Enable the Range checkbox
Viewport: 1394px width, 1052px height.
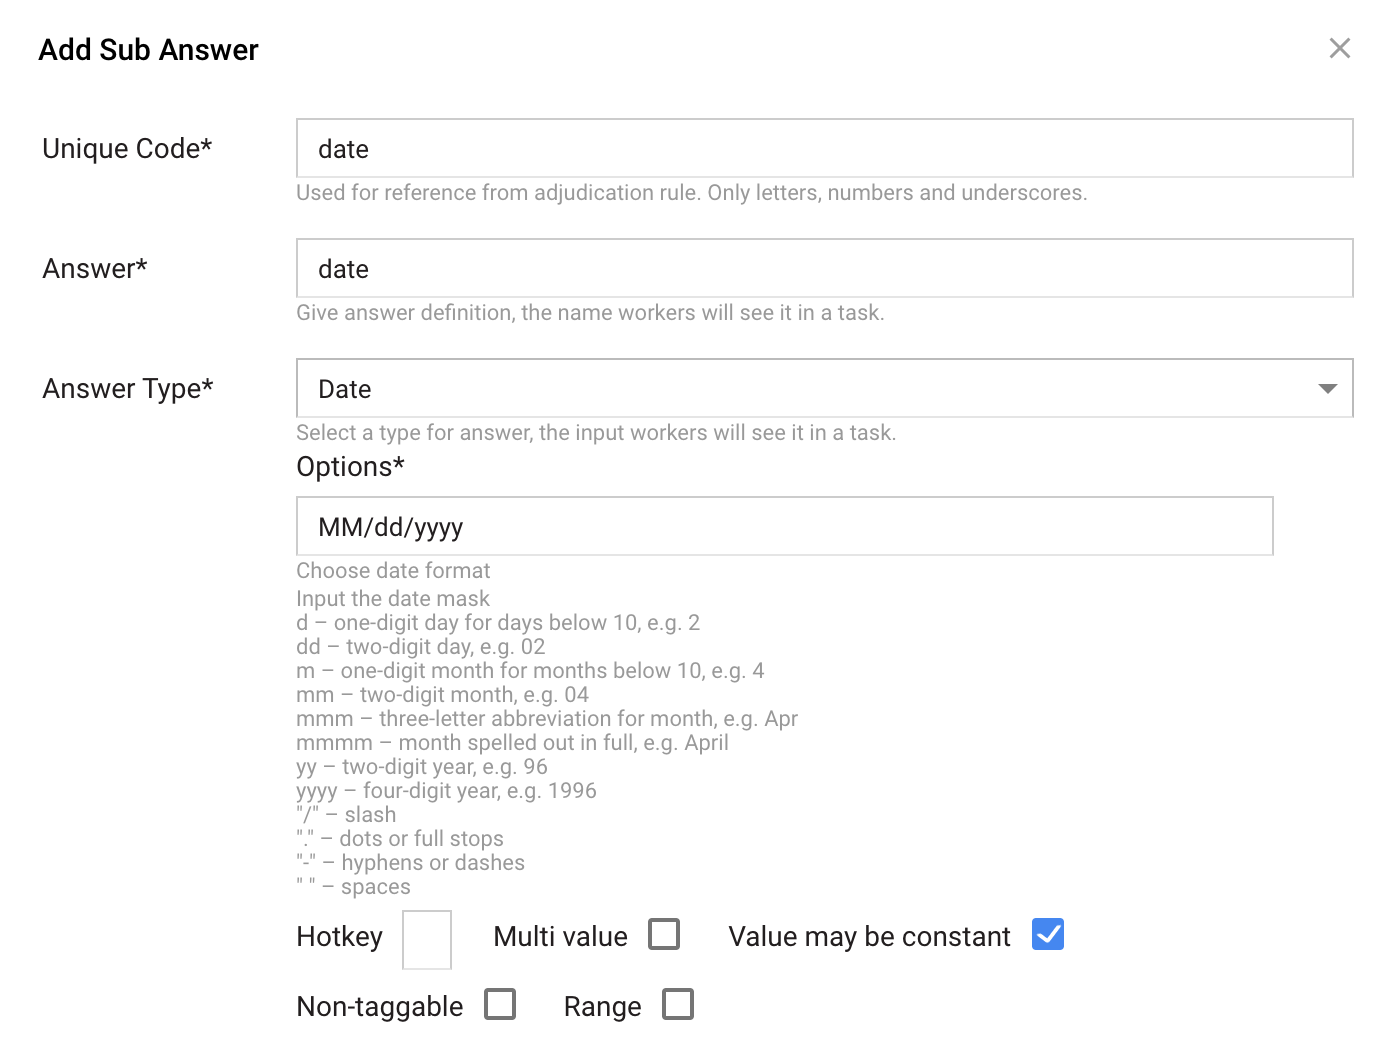coord(678,1004)
